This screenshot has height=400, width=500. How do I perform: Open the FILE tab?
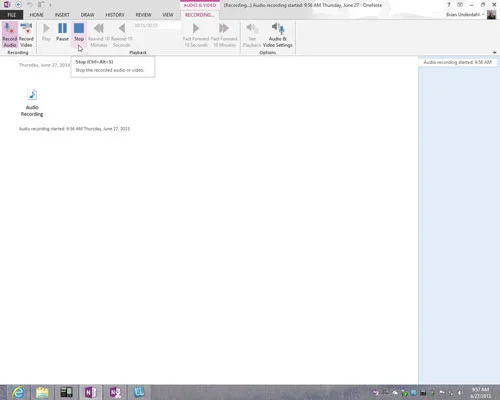pyautogui.click(x=12, y=15)
